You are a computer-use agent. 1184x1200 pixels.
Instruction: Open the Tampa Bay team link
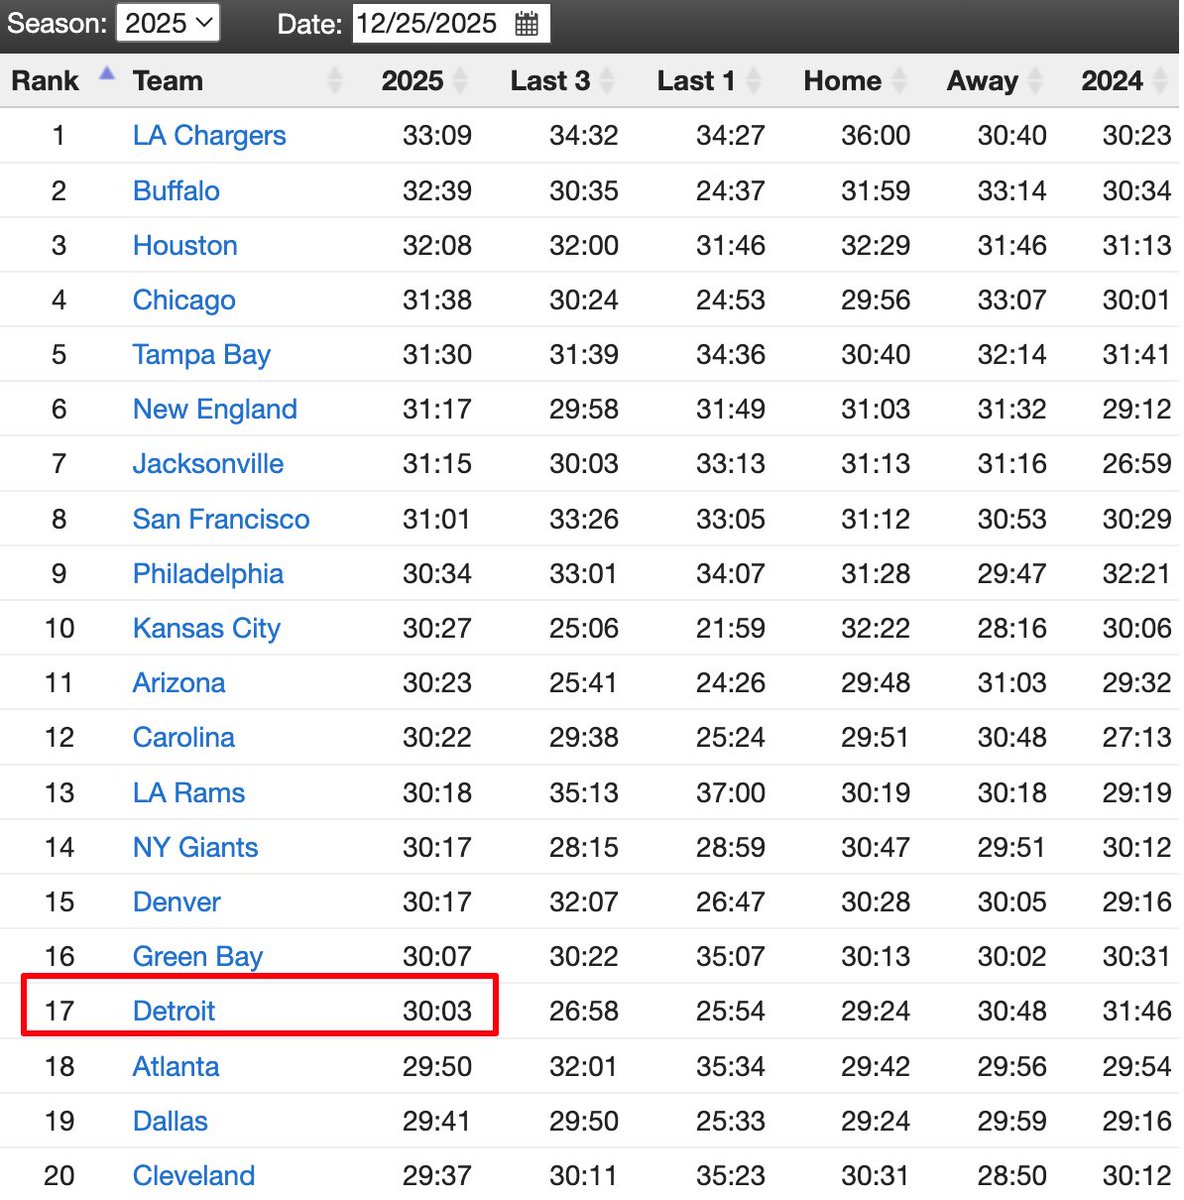tap(201, 355)
